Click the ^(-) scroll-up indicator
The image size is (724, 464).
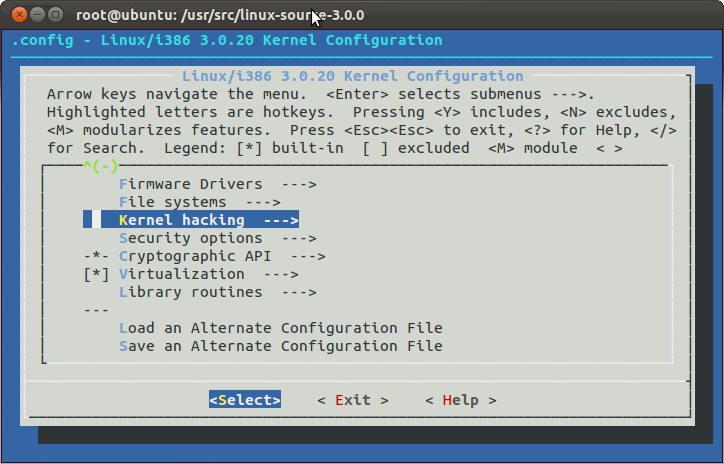[101, 166]
